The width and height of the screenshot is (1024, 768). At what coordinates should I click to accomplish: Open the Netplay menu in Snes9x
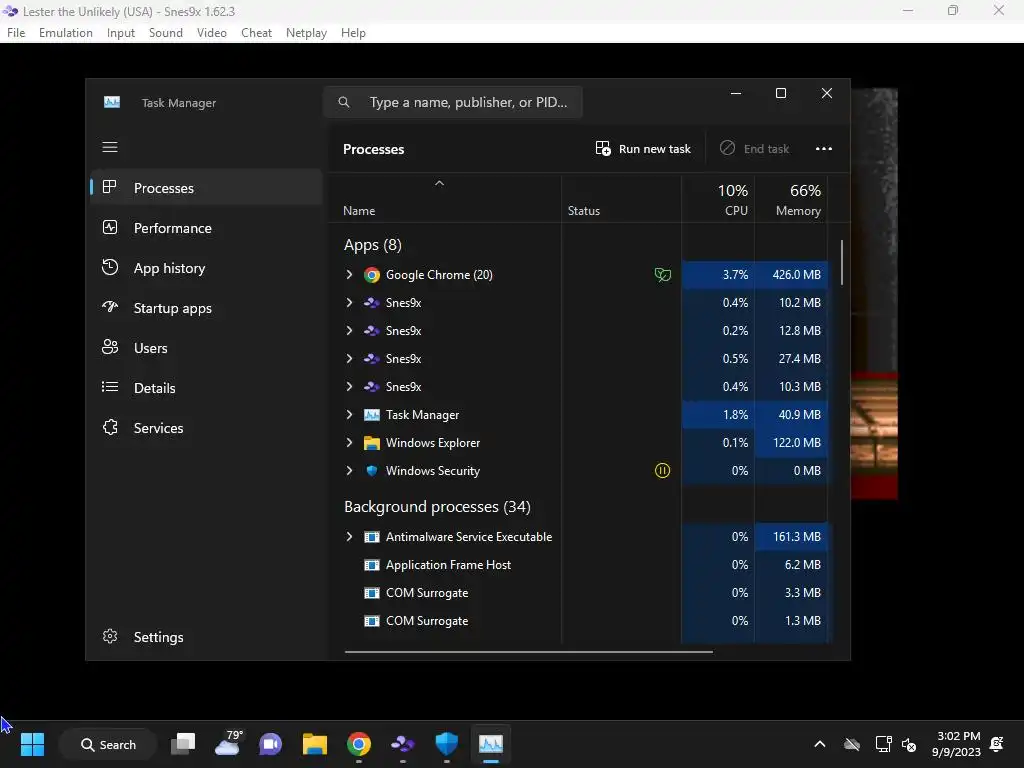(306, 33)
